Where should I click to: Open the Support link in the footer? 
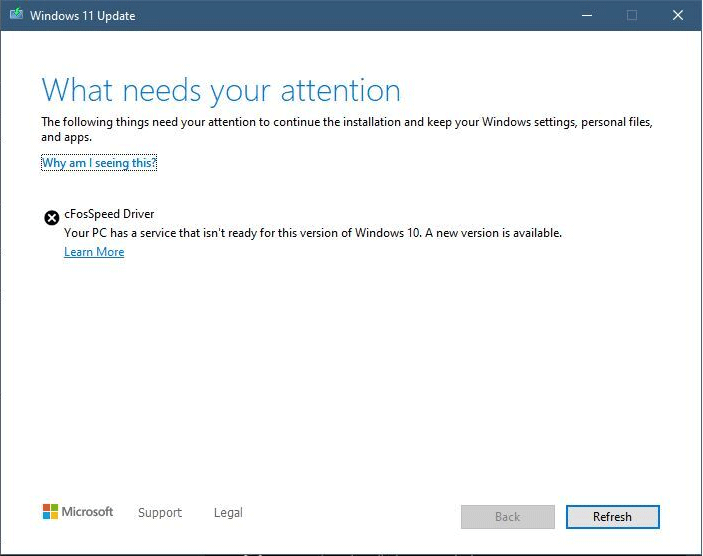point(160,513)
